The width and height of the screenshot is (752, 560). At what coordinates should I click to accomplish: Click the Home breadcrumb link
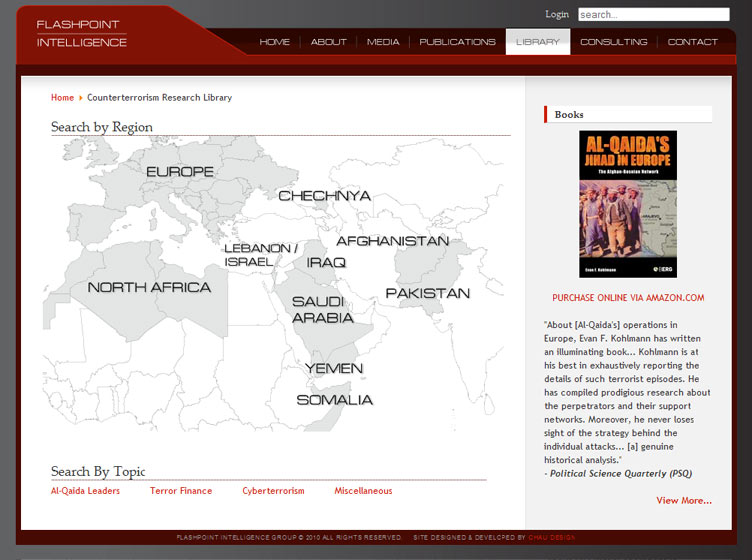62,98
